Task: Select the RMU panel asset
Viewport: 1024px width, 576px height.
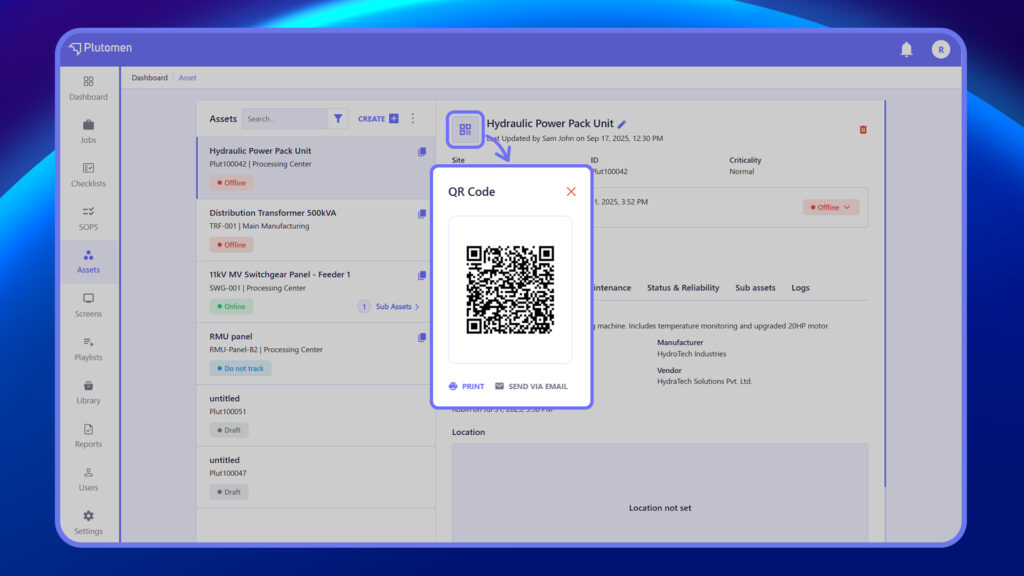Action: pyautogui.click(x=315, y=353)
